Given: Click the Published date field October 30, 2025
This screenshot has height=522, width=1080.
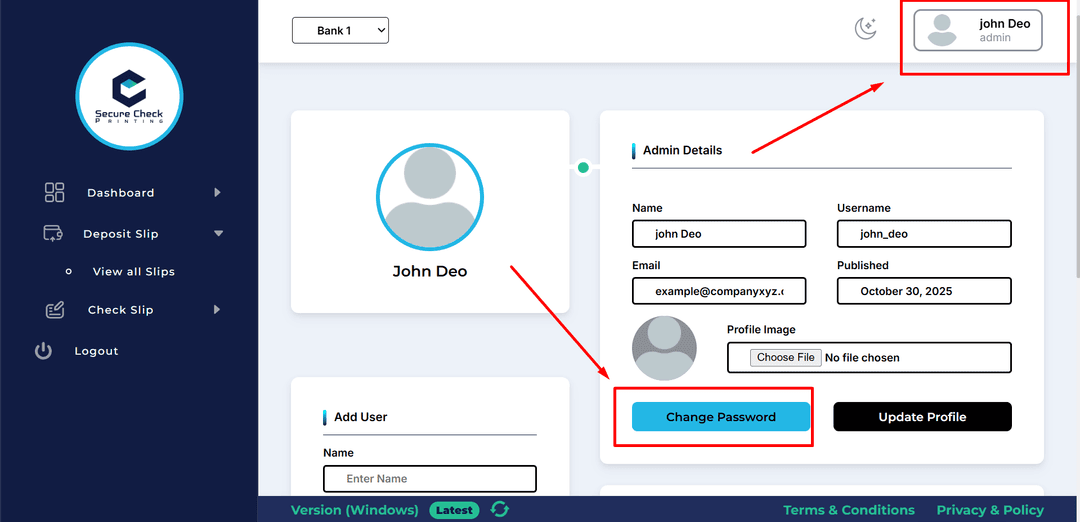Looking at the screenshot, I should coord(924,291).
